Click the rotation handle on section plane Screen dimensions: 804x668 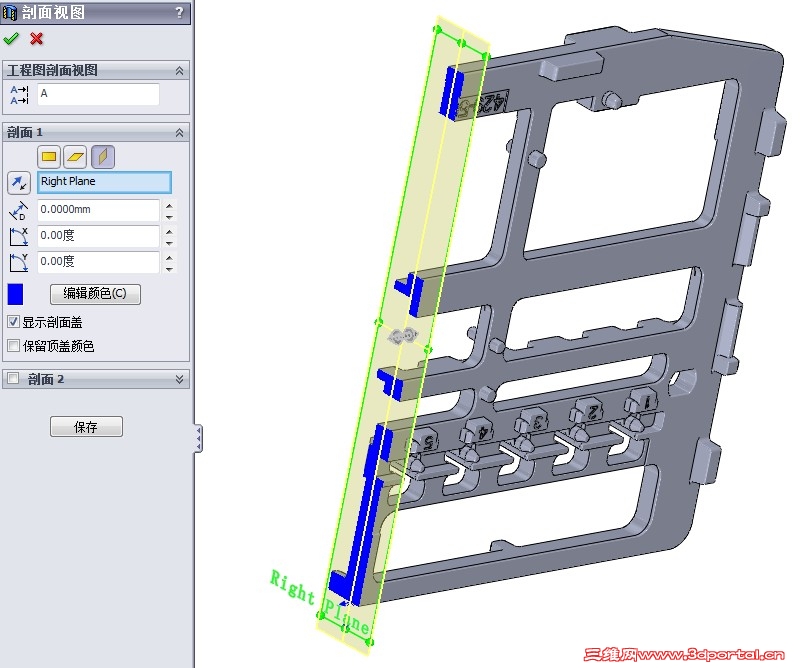pos(401,336)
